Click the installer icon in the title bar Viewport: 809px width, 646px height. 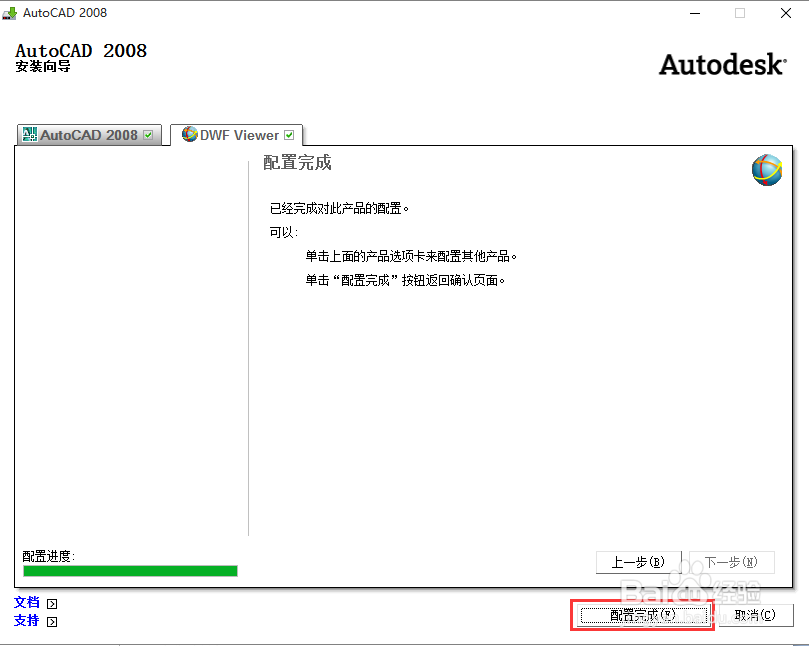pyautogui.click(x=10, y=13)
